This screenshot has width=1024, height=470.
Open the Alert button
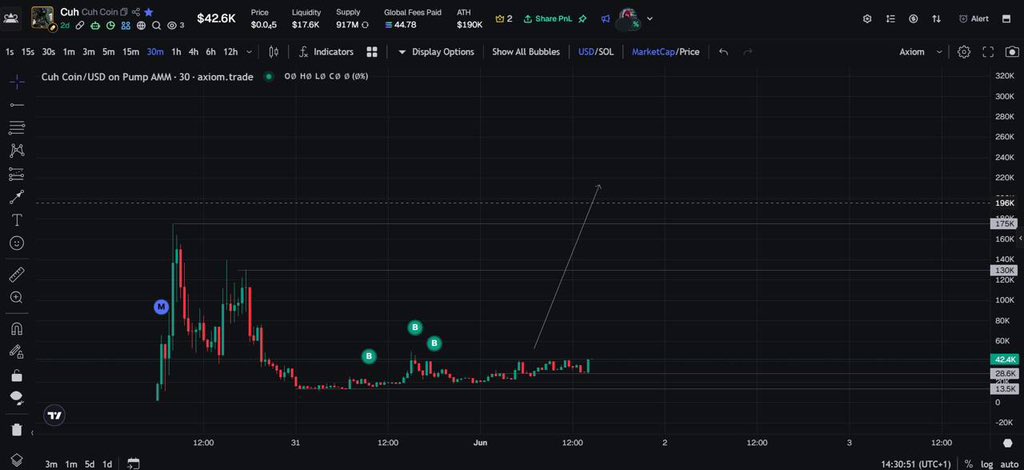click(974, 19)
